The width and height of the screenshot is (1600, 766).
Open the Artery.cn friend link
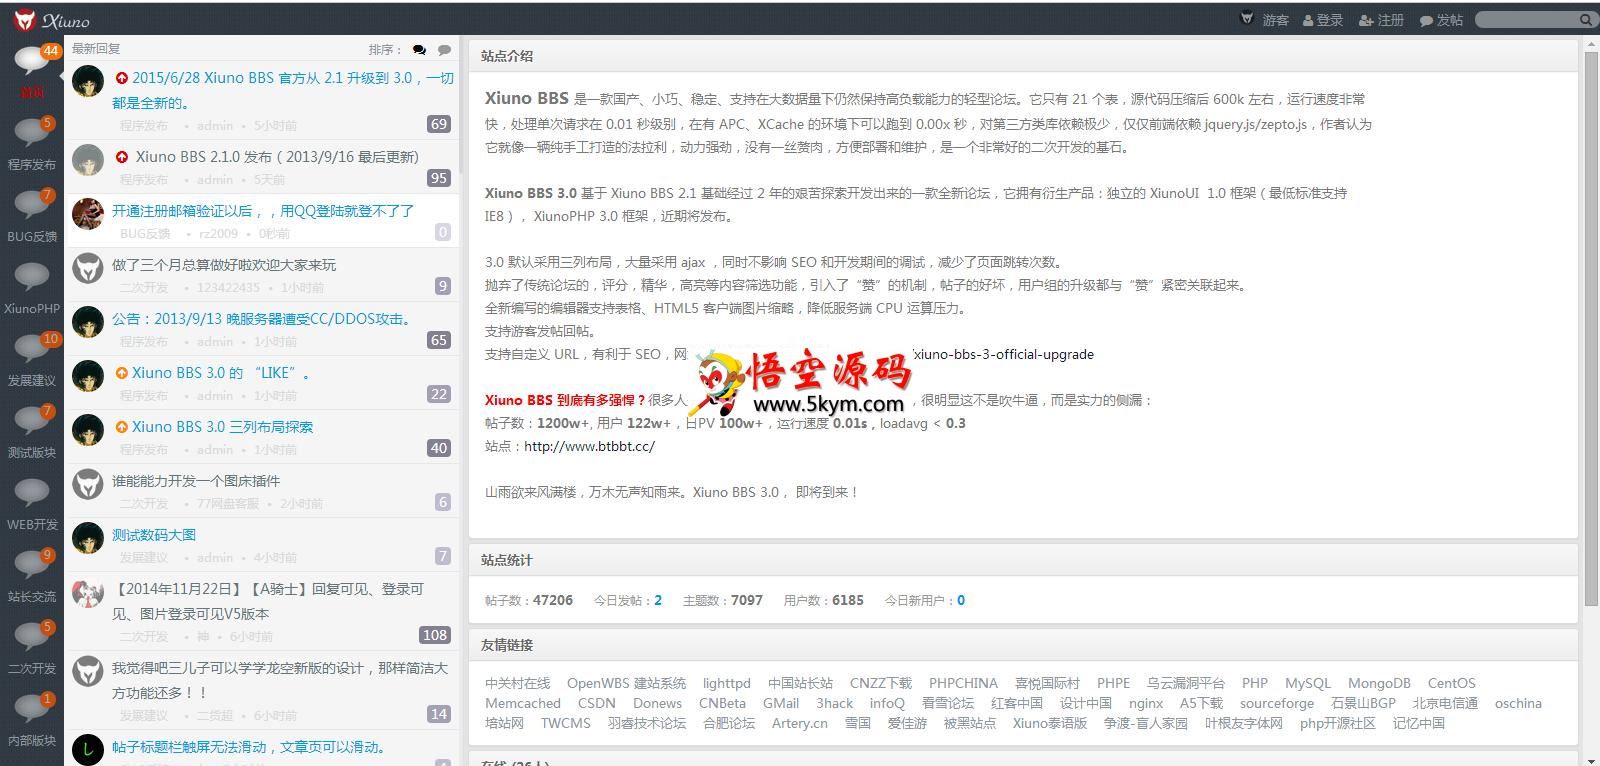[x=800, y=723]
